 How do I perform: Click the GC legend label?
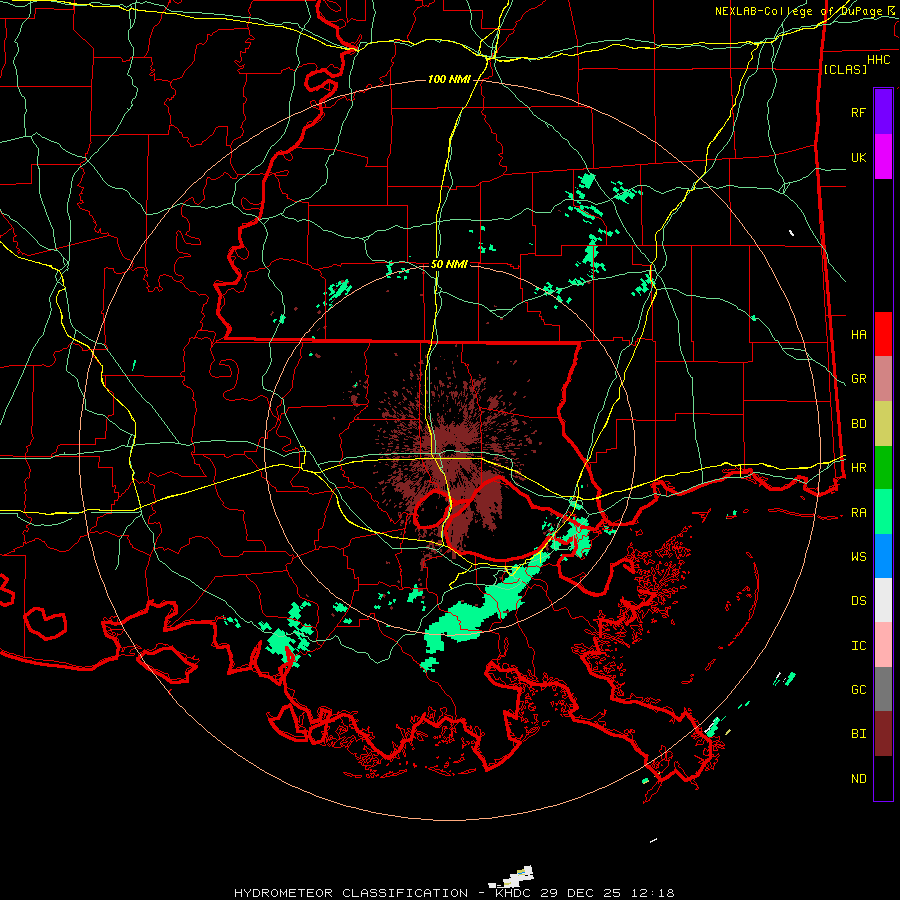859,690
